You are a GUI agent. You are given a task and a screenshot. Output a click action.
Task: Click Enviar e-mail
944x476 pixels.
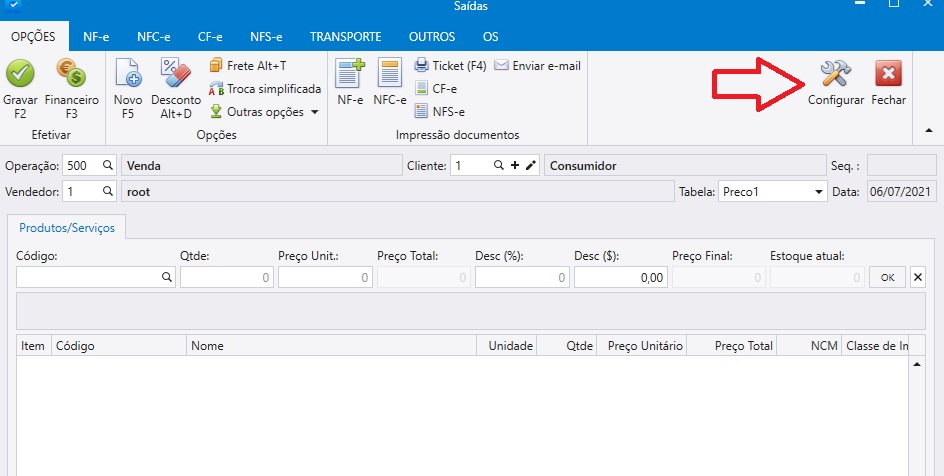(538, 66)
